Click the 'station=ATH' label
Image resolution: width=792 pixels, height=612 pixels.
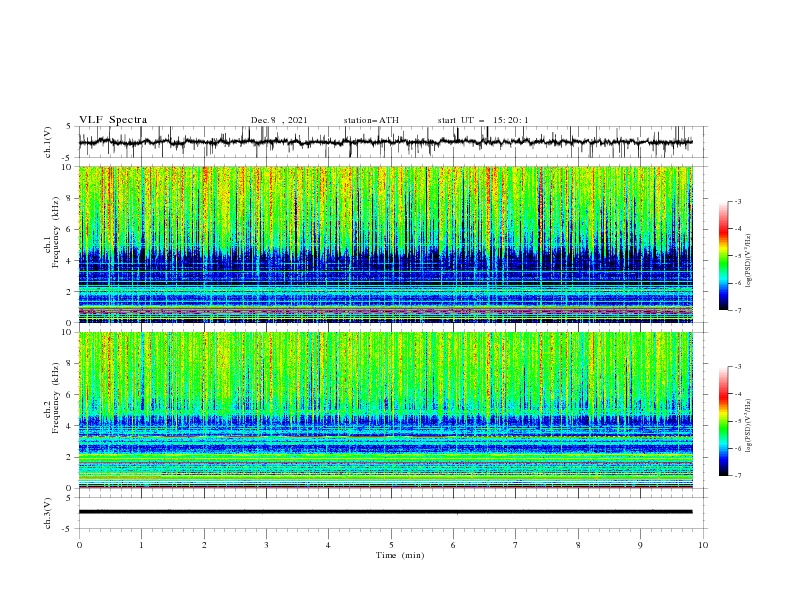tap(371, 120)
